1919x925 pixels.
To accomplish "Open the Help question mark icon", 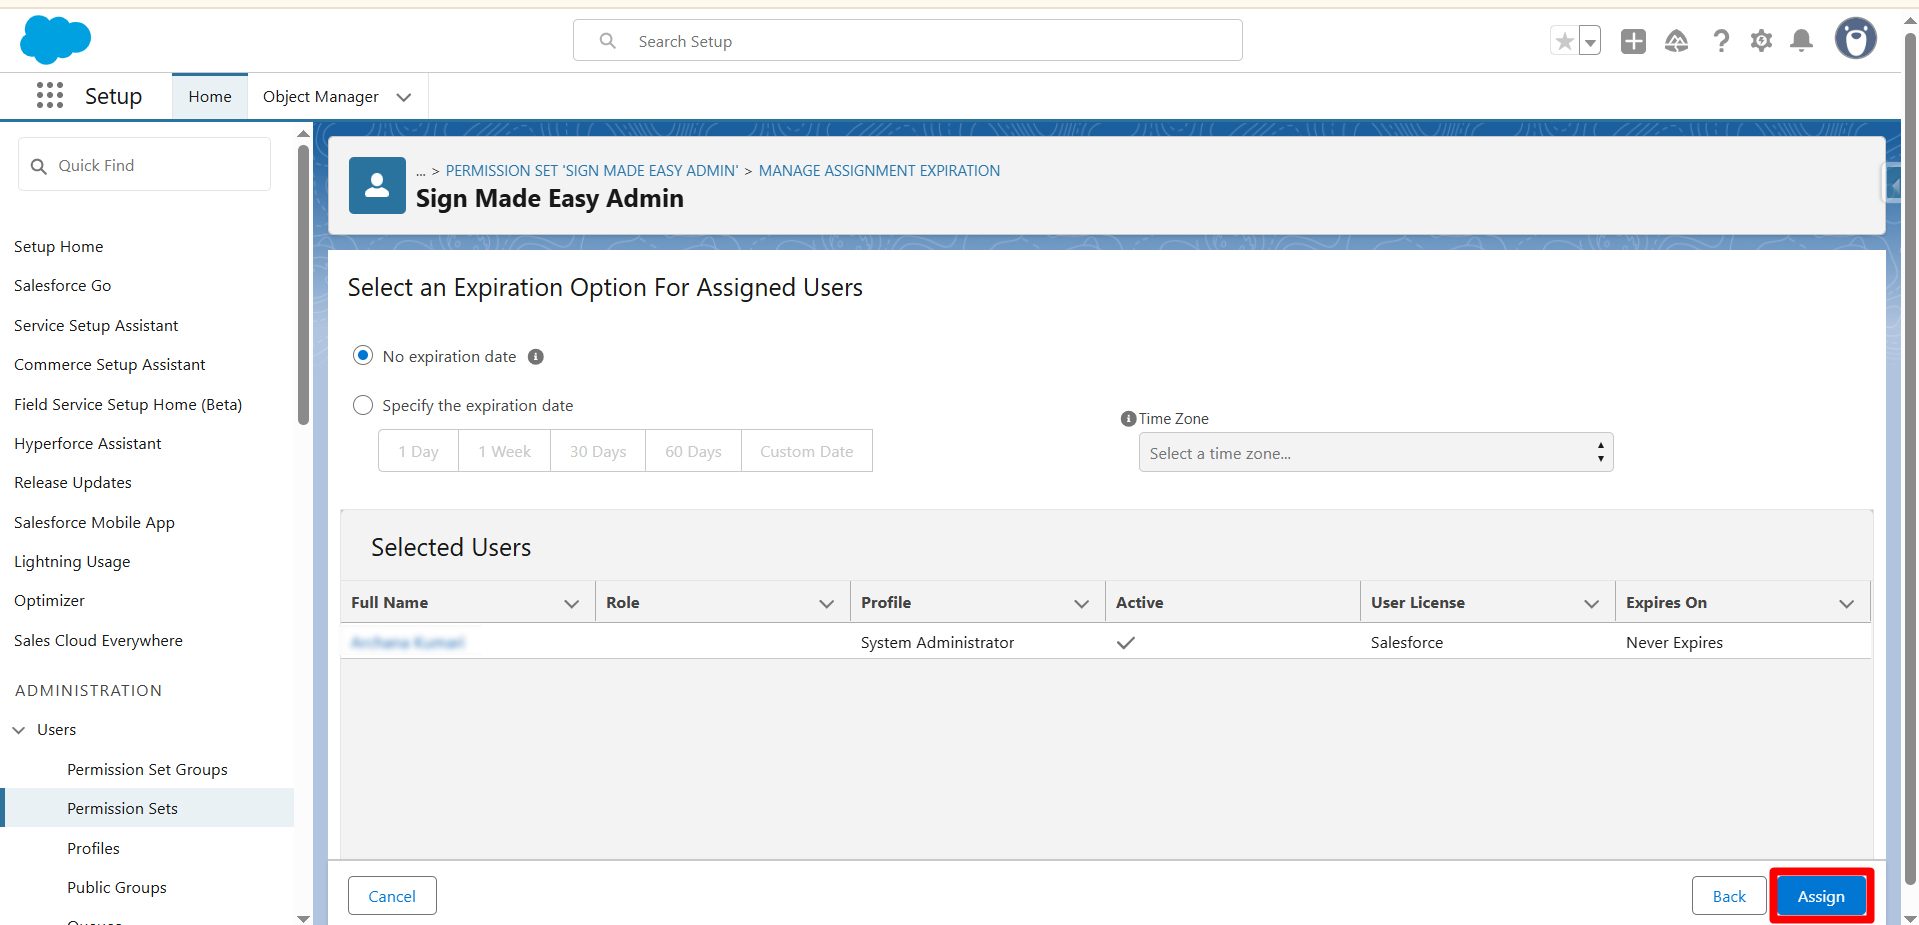I will tap(1721, 41).
